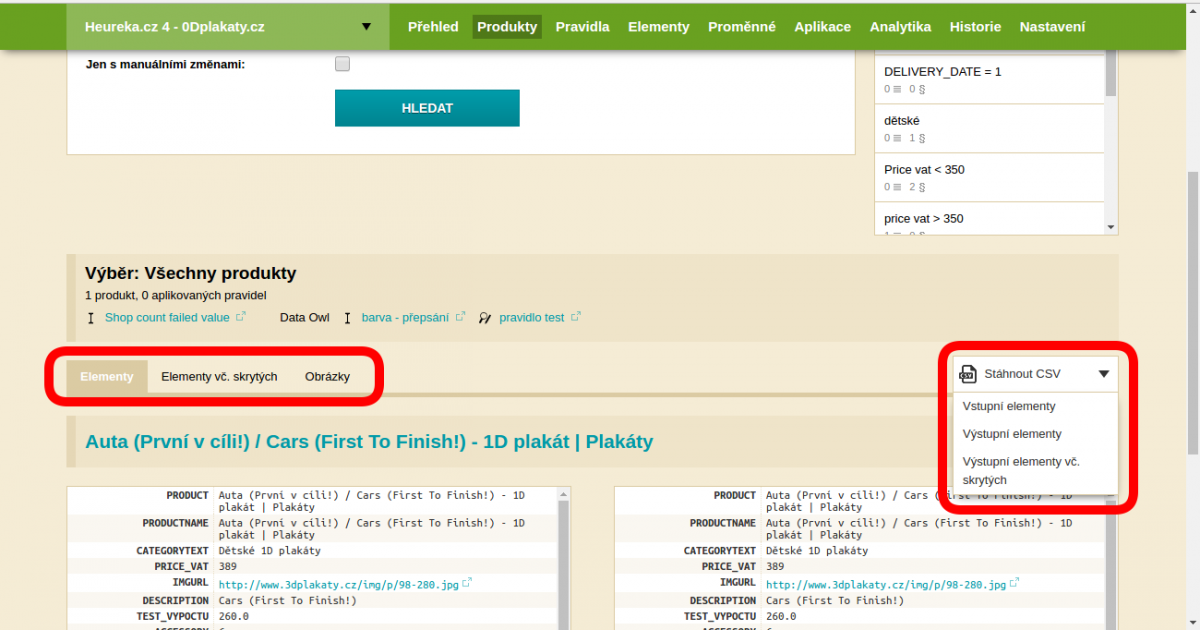Open the Produkty menu
Image resolution: width=1200 pixels, height=630 pixels.
[507, 27]
